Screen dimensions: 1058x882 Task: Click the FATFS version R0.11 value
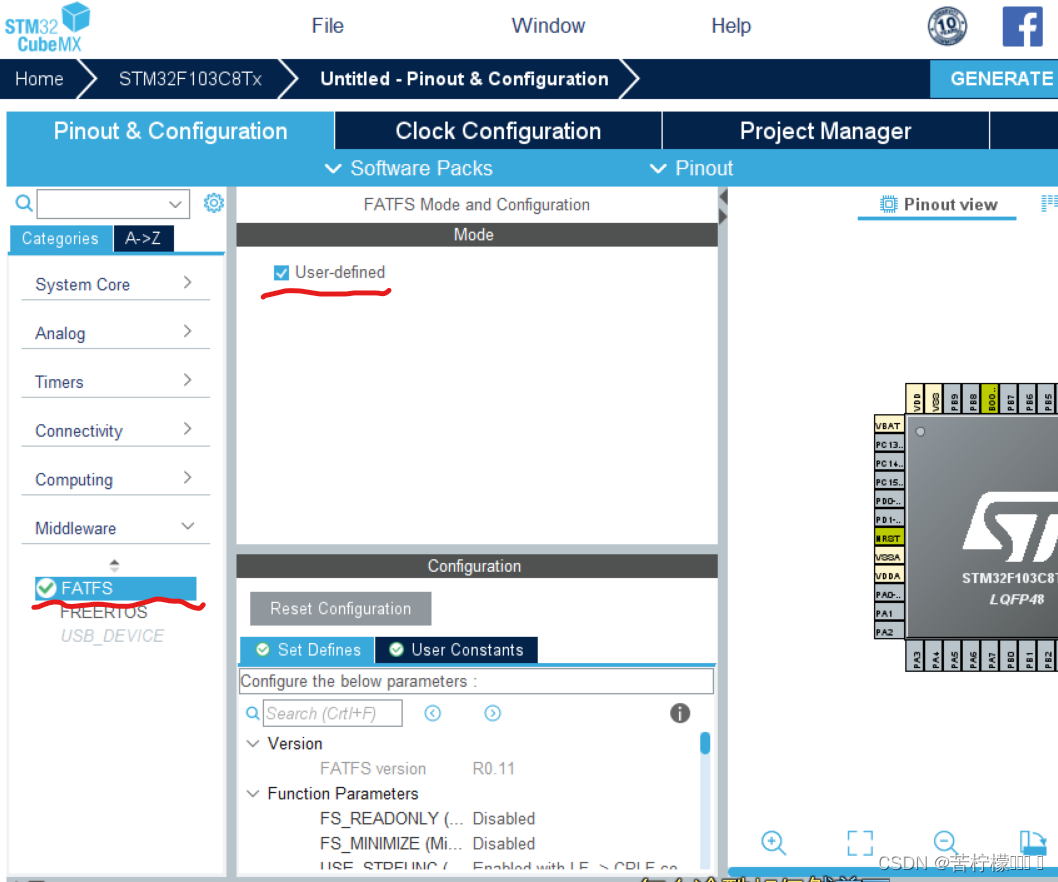pyautogui.click(x=493, y=769)
